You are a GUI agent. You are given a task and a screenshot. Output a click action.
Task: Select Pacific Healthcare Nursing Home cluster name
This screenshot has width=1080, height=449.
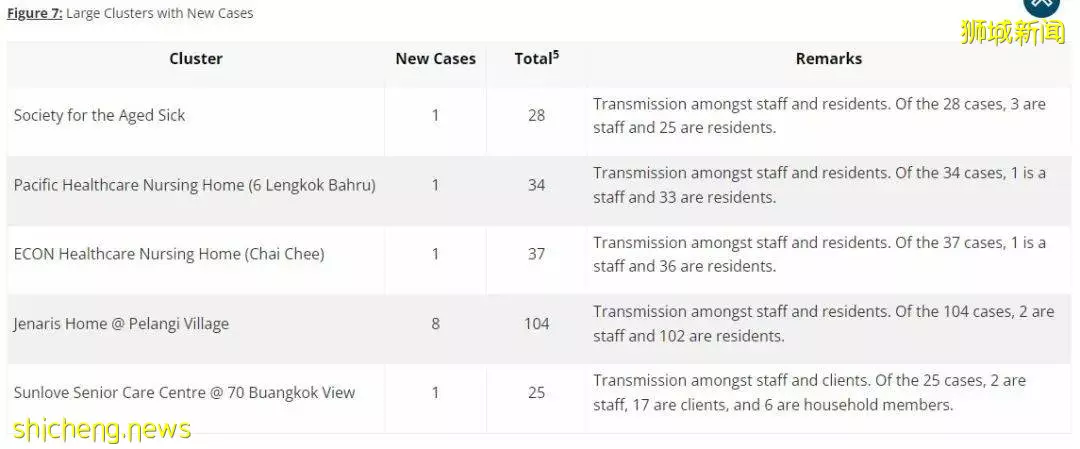click(195, 185)
